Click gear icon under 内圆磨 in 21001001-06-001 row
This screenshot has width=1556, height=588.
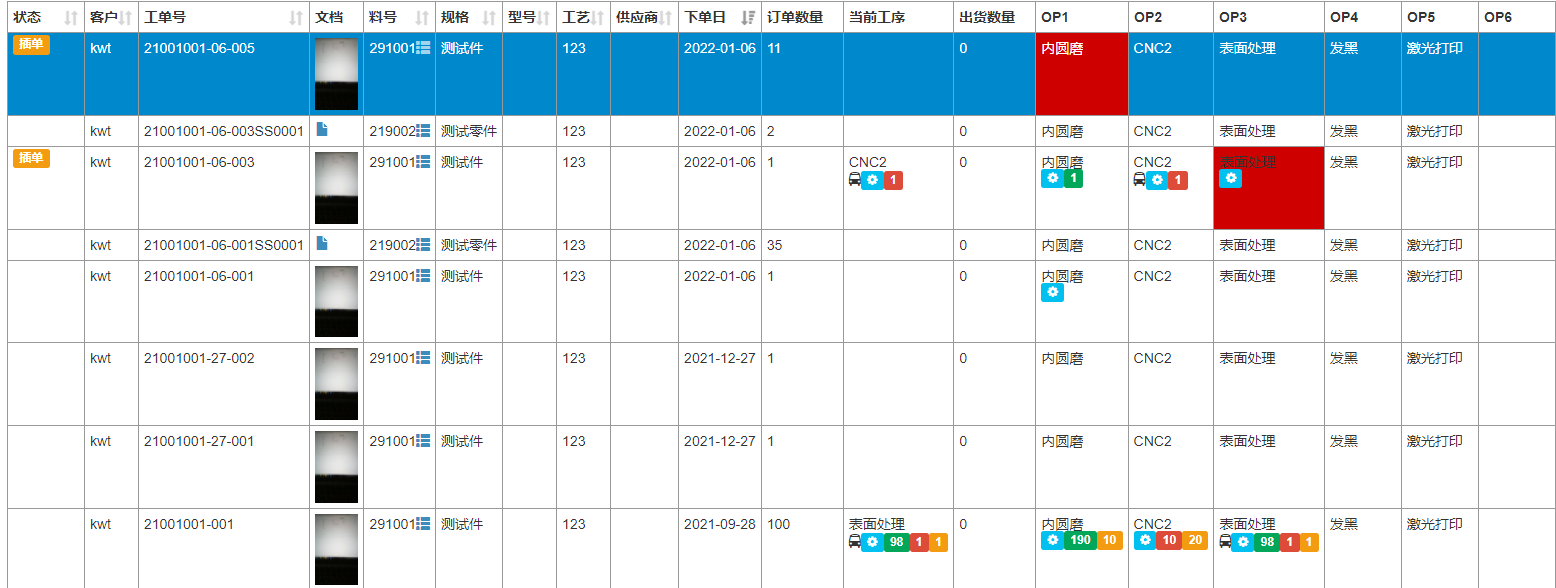click(1052, 293)
